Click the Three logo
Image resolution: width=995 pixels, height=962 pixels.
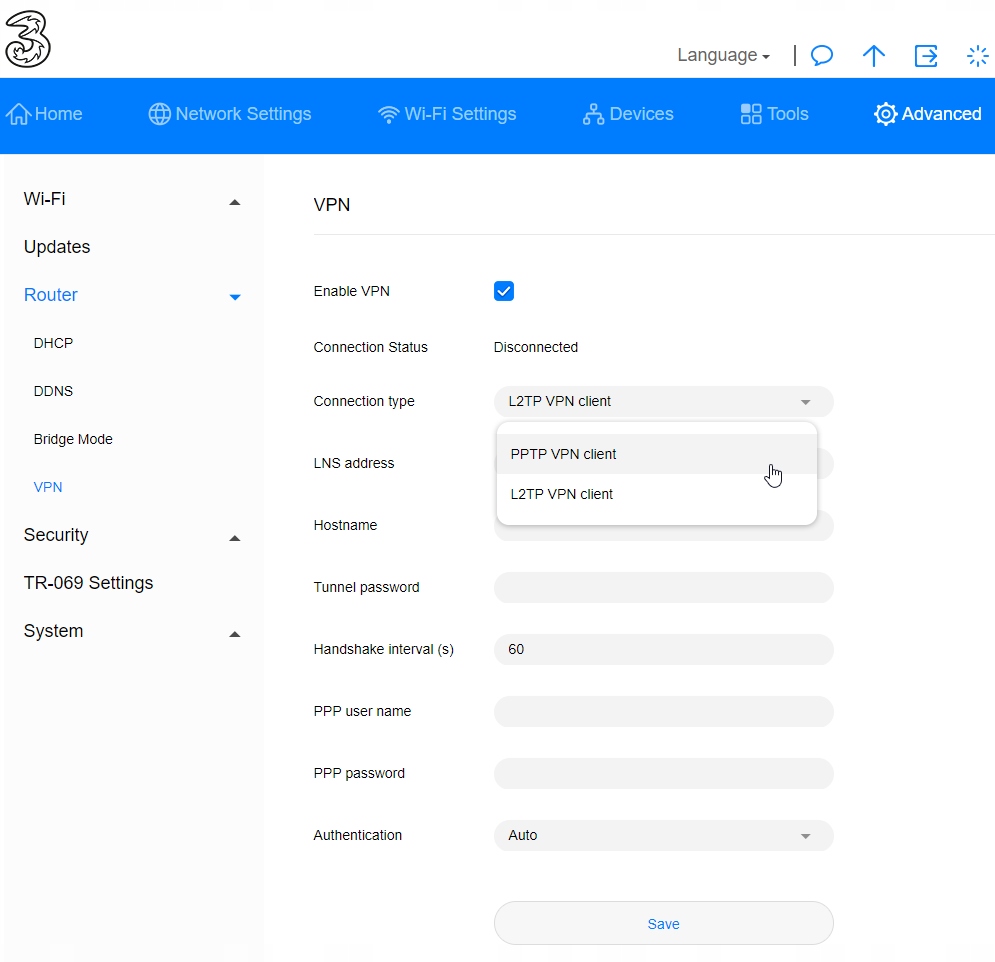pyautogui.click(x=28, y=40)
